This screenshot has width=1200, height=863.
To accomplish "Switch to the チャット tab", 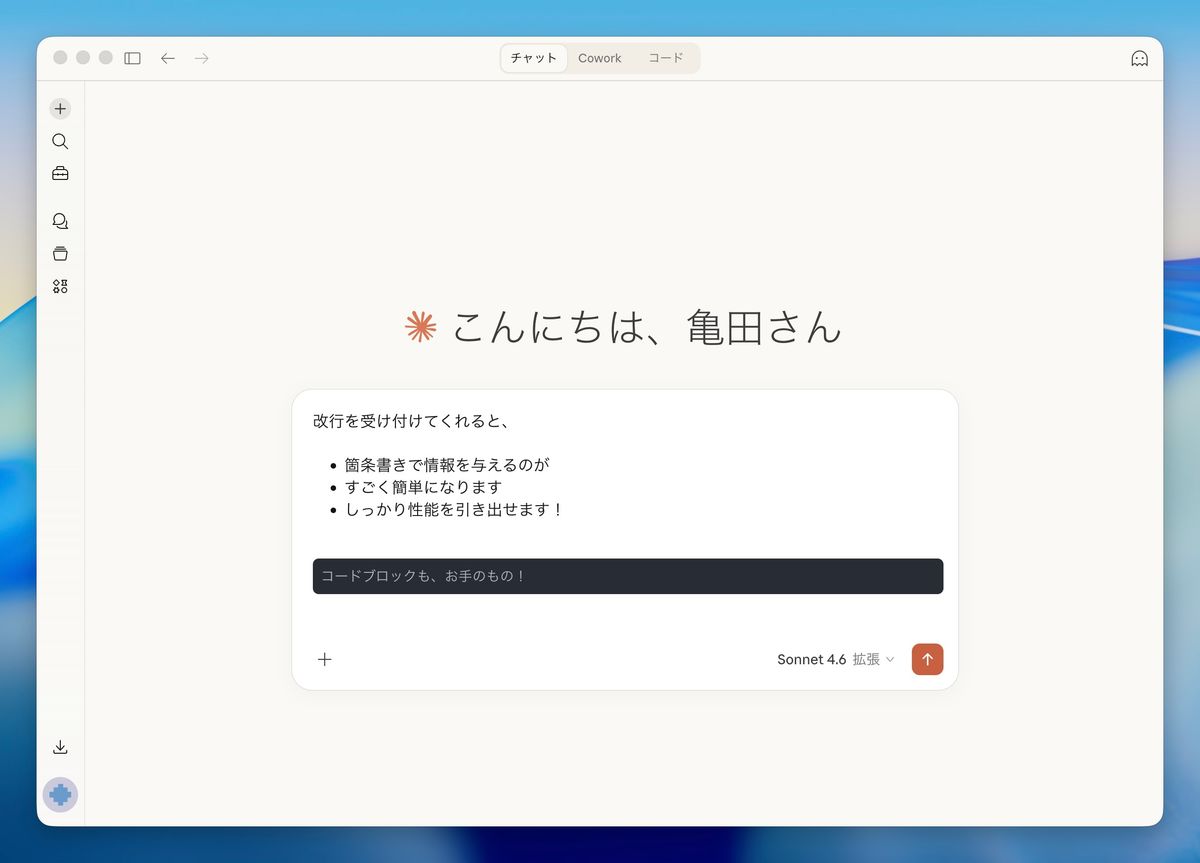I will pyautogui.click(x=534, y=58).
